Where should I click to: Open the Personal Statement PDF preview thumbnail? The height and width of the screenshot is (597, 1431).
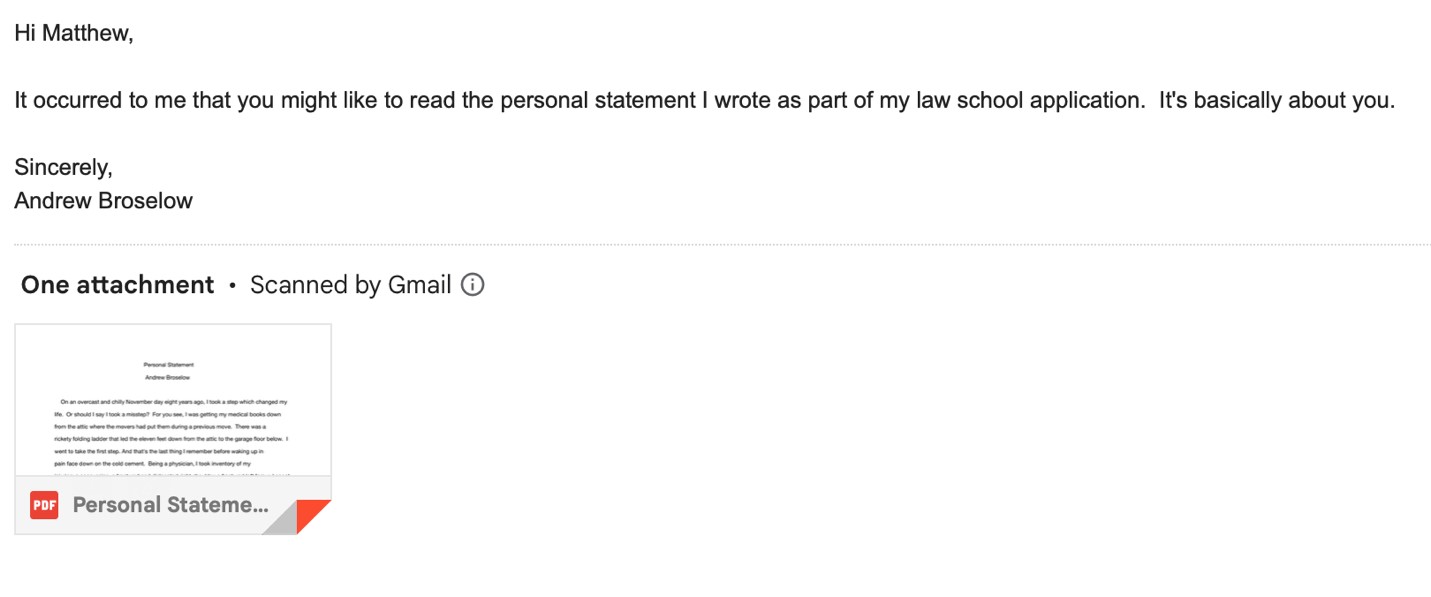click(172, 400)
